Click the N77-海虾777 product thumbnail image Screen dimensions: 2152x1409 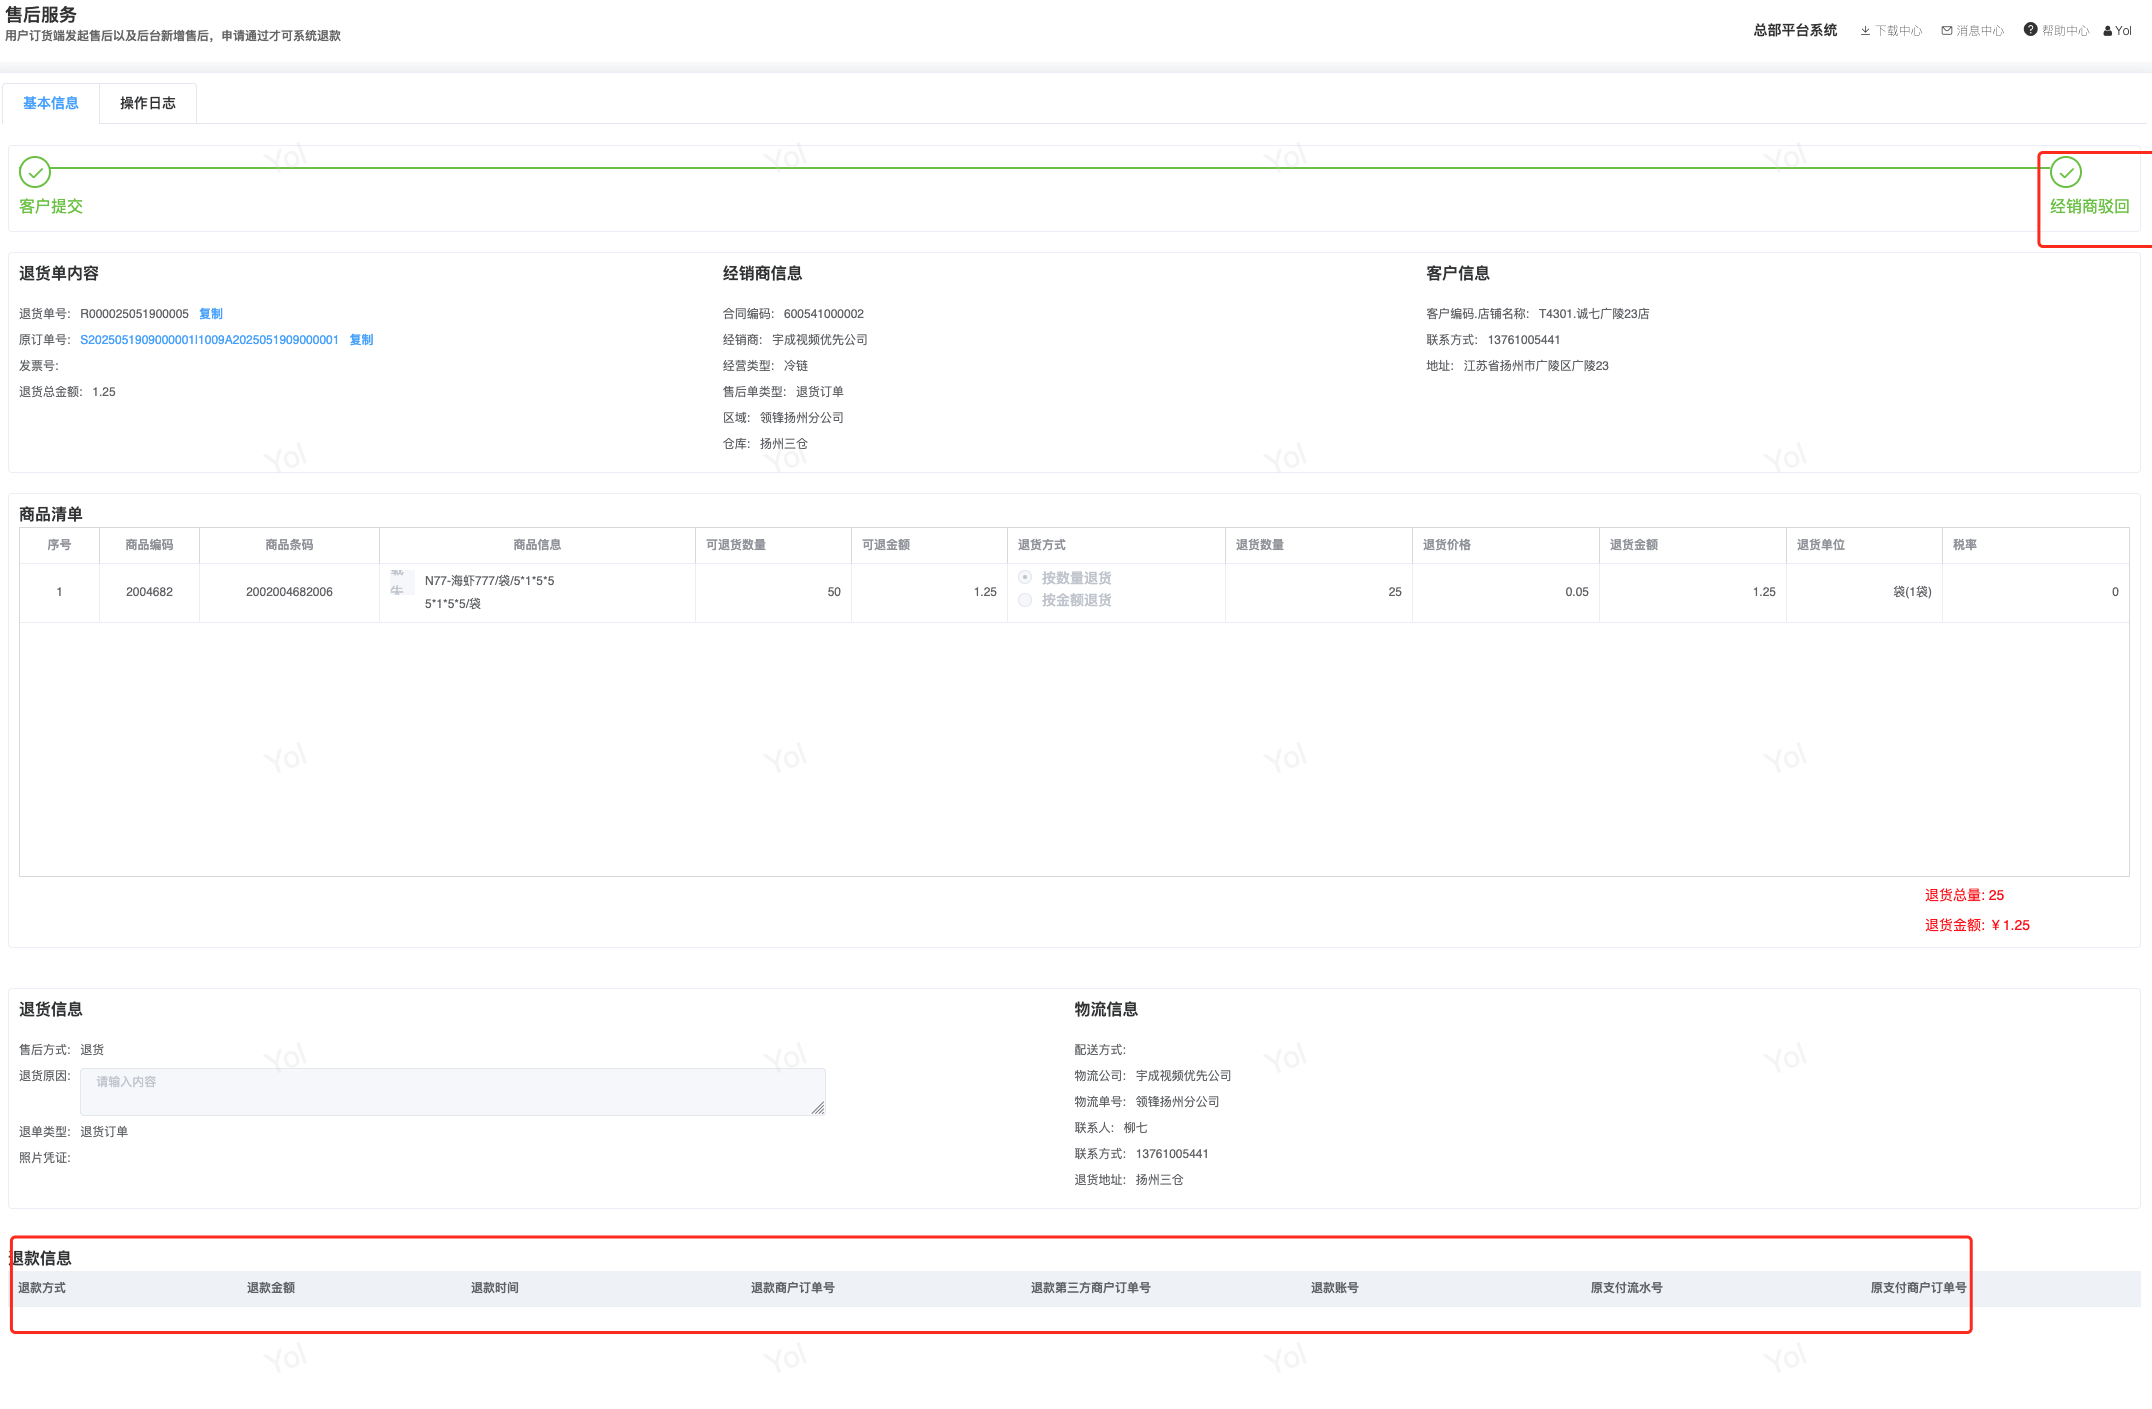[402, 582]
